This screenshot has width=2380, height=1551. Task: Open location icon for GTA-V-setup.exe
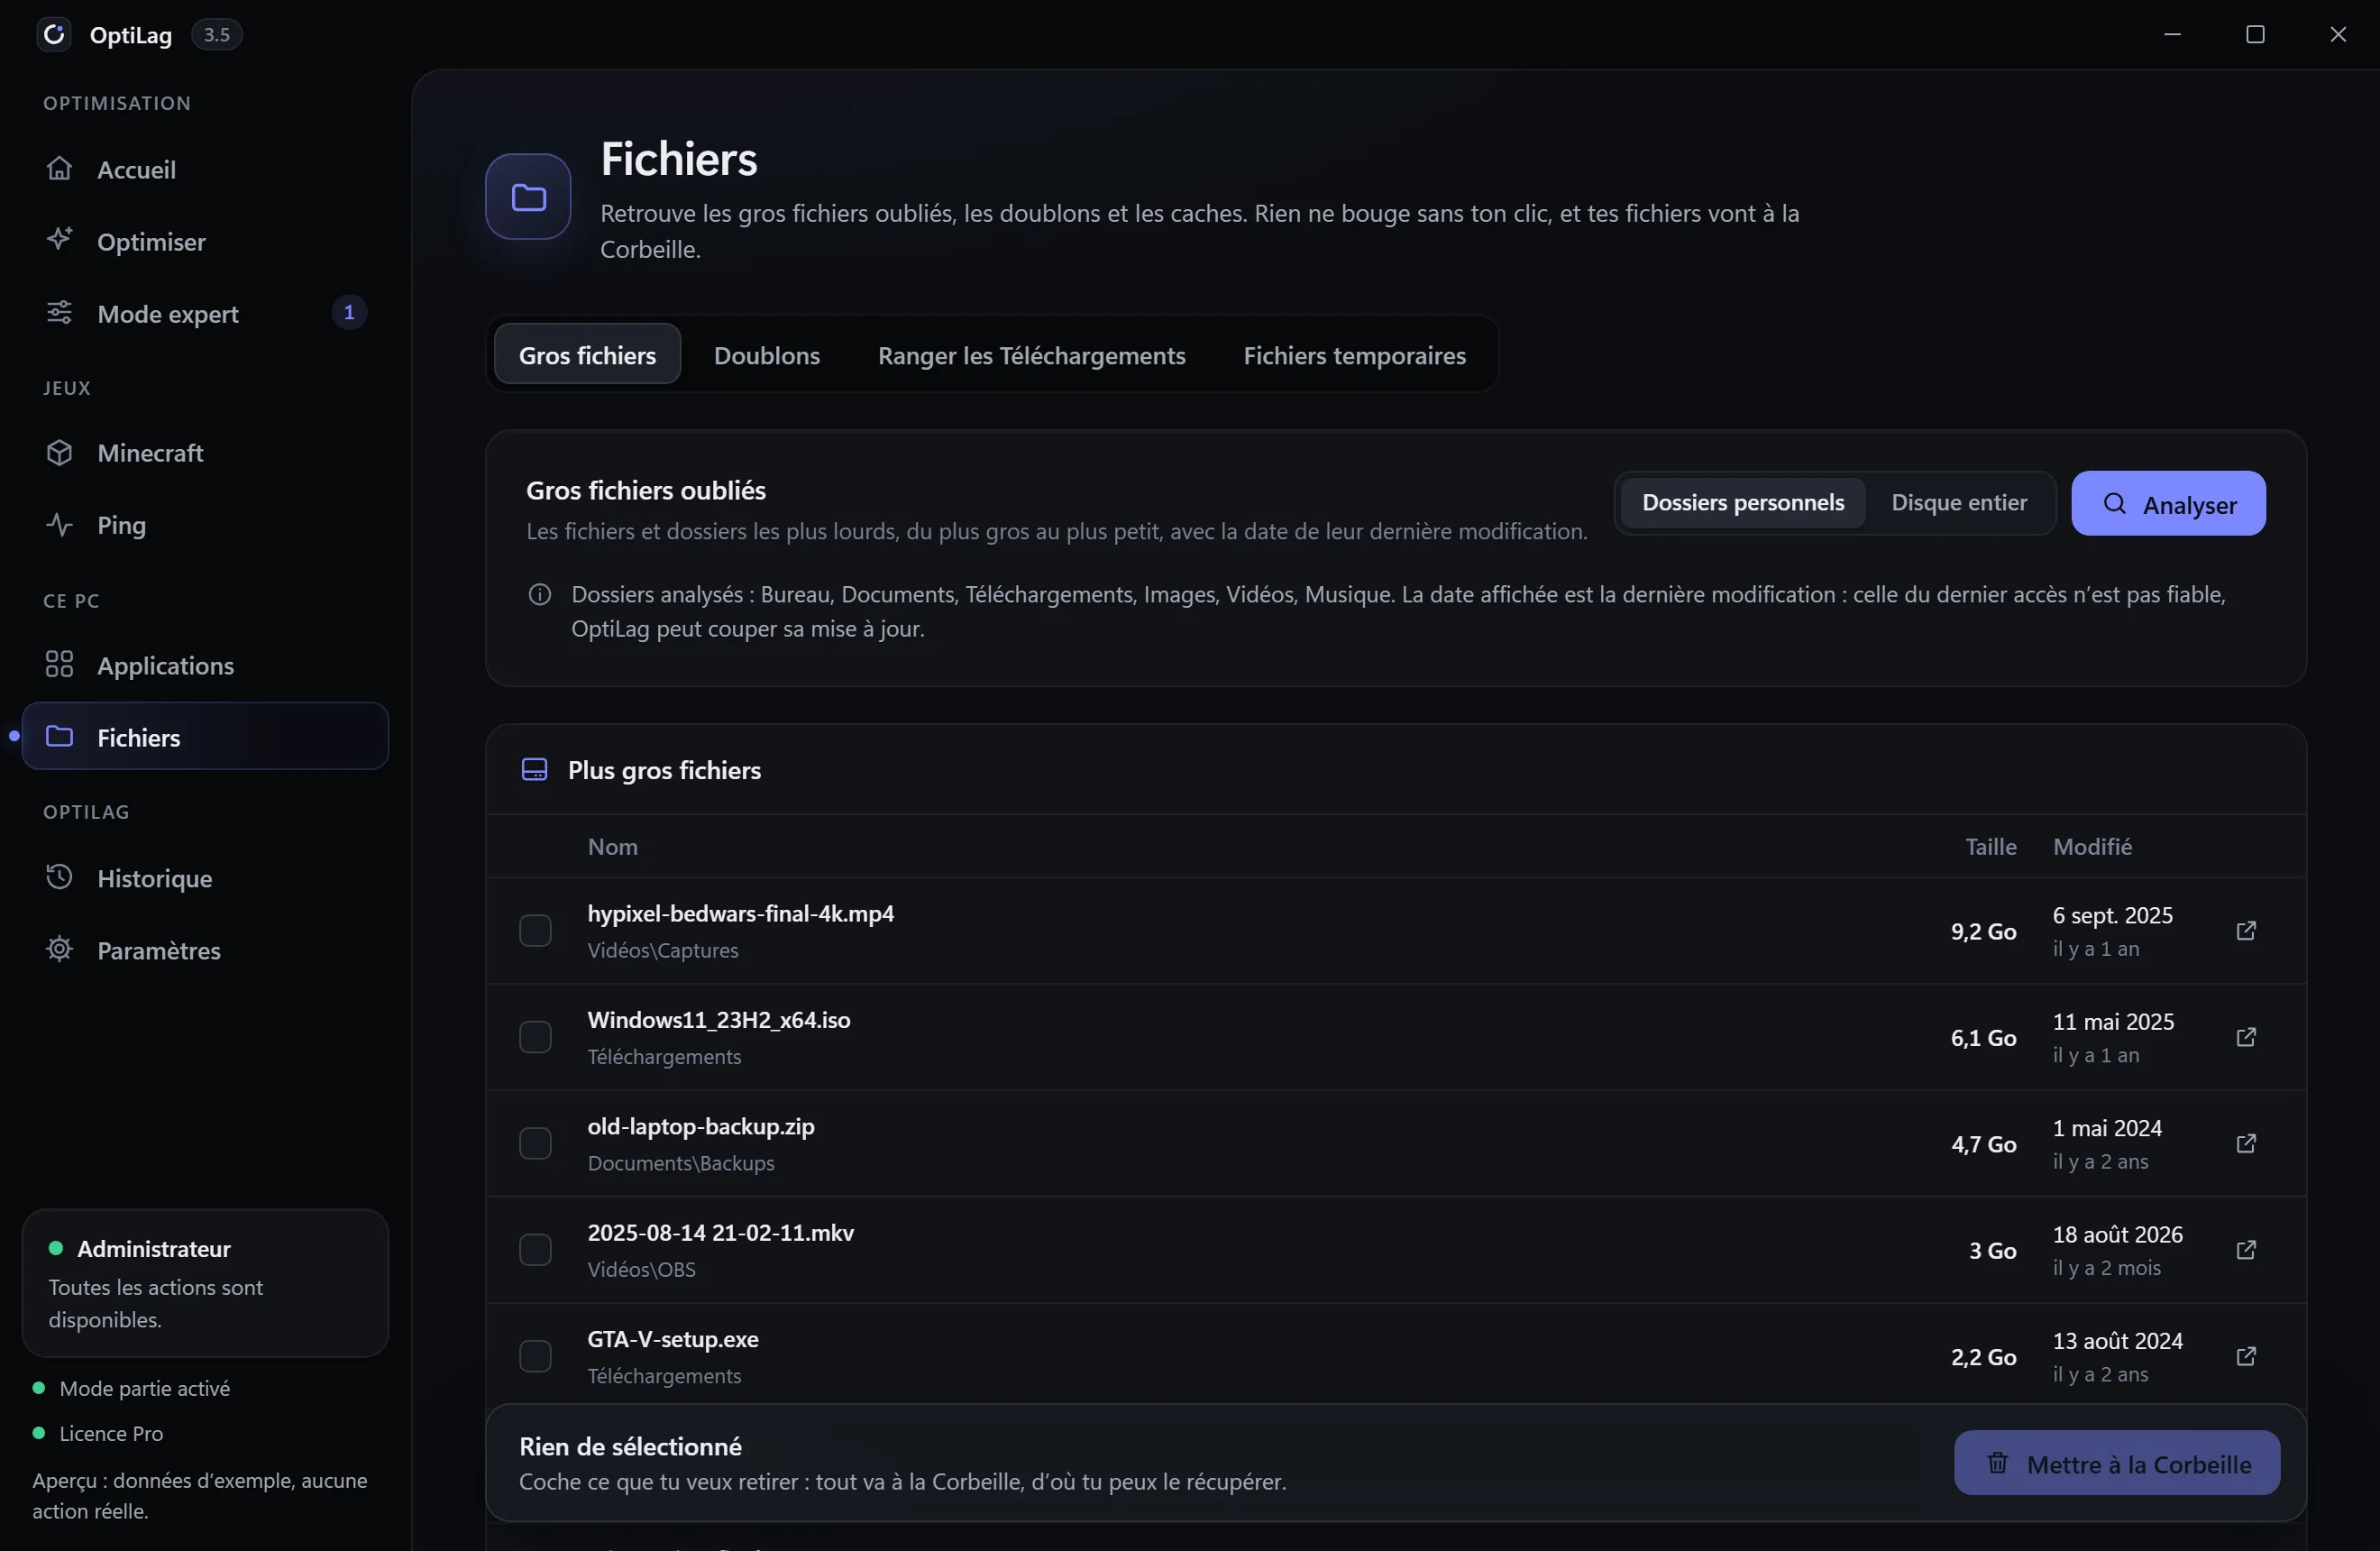point(2245,1356)
